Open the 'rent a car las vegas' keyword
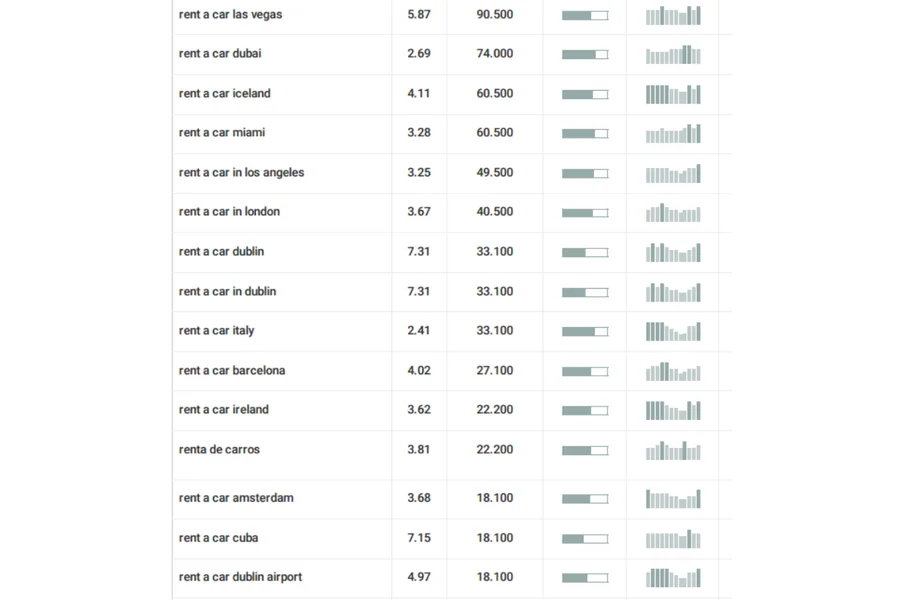The image size is (900, 600). pyautogui.click(x=231, y=15)
